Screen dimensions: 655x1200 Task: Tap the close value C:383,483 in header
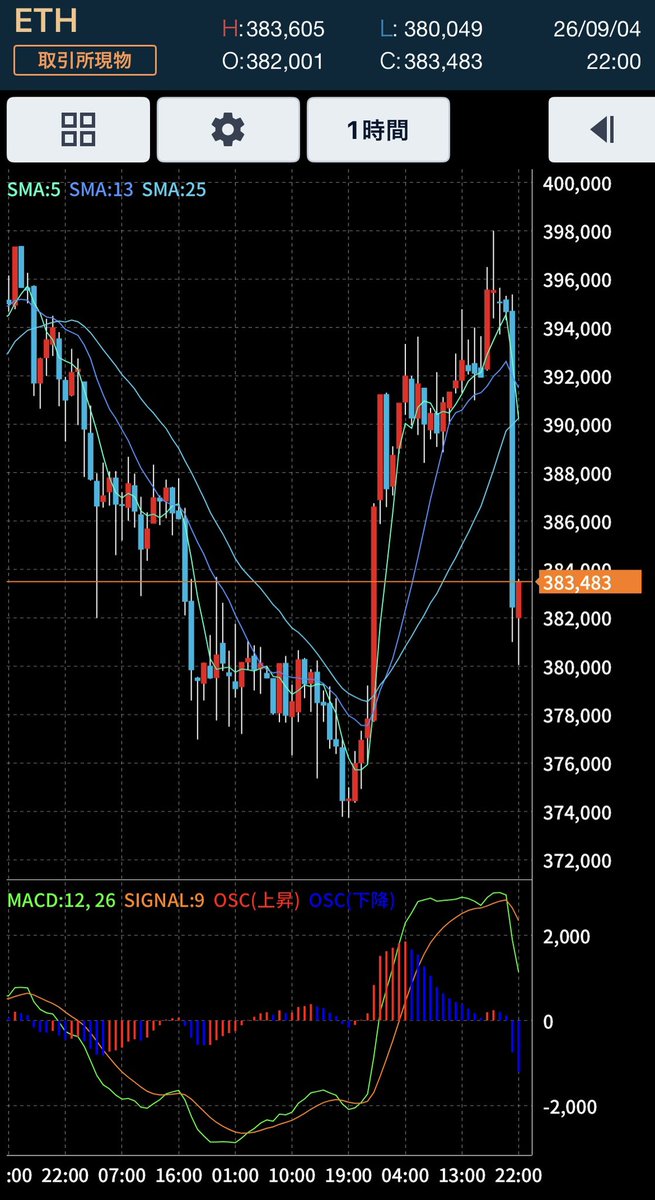tap(432, 62)
